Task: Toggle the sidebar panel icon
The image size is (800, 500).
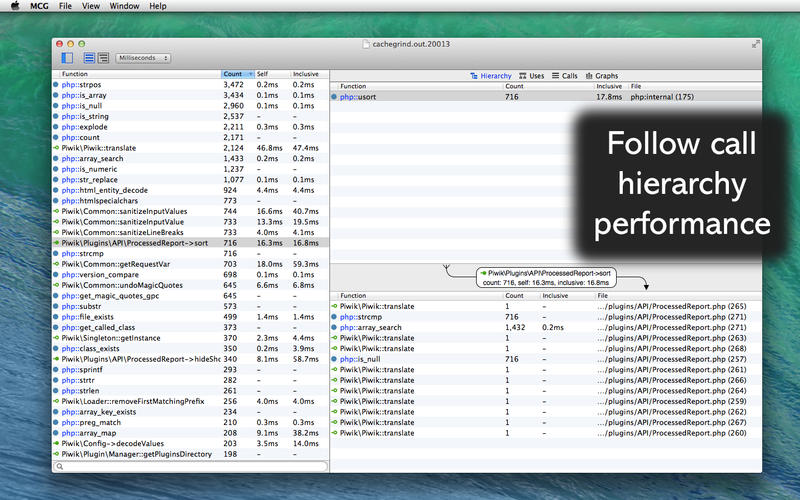Action: 67,58
